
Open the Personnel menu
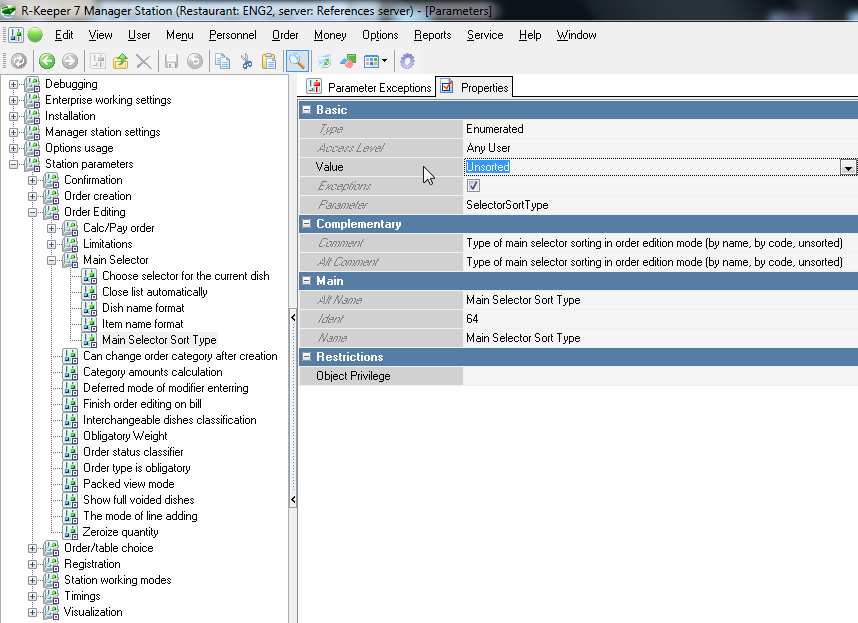click(x=233, y=35)
